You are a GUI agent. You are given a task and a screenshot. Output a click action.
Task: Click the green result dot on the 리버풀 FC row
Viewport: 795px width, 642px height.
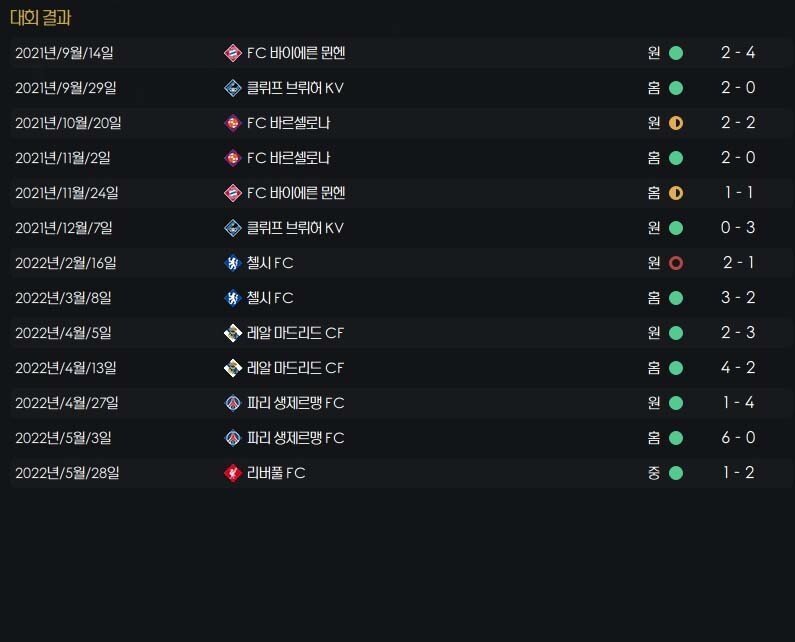(x=676, y=473)
